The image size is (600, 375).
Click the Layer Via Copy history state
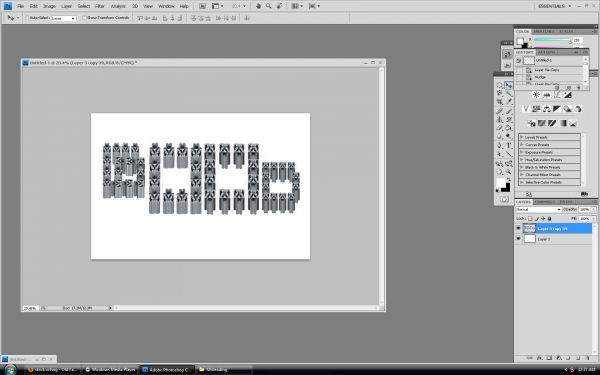click(x=547, y=70)
